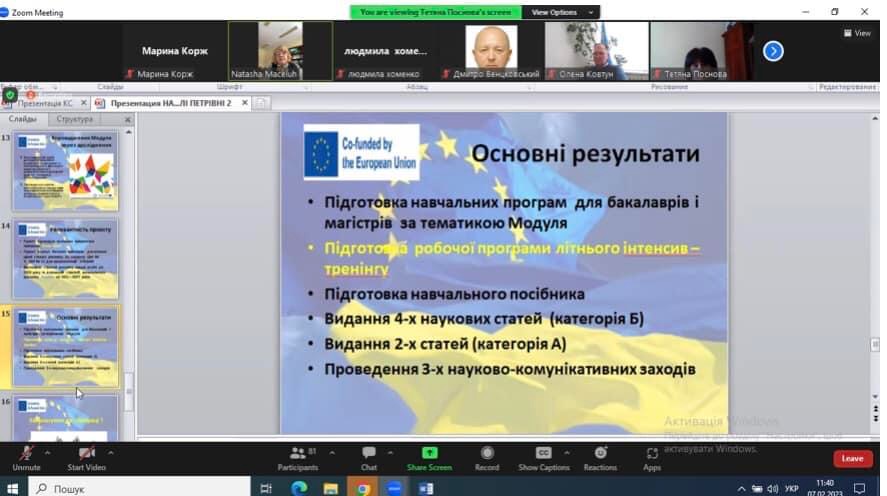Open the Chat panel
The image size is (887, 496).
click(x=369, y=458)
